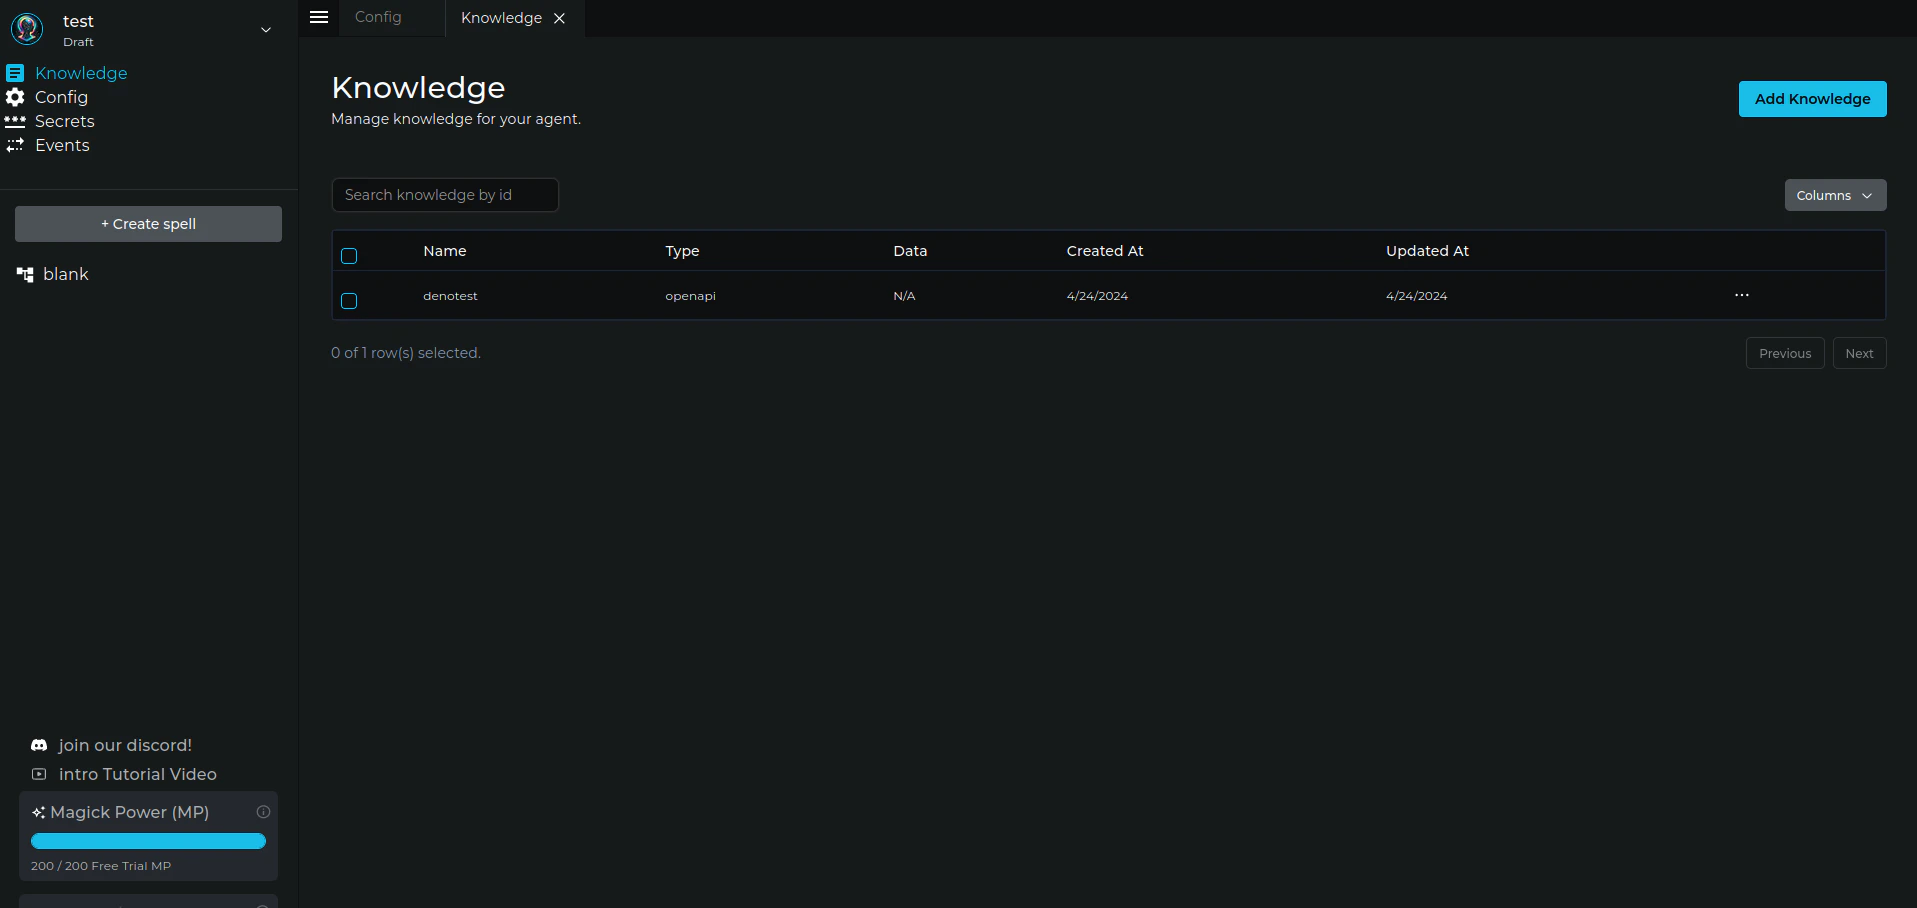Expand the test agent chevron
This screenshot has width=1917, height=908.
pyautogui.click(x=265, y=31)
